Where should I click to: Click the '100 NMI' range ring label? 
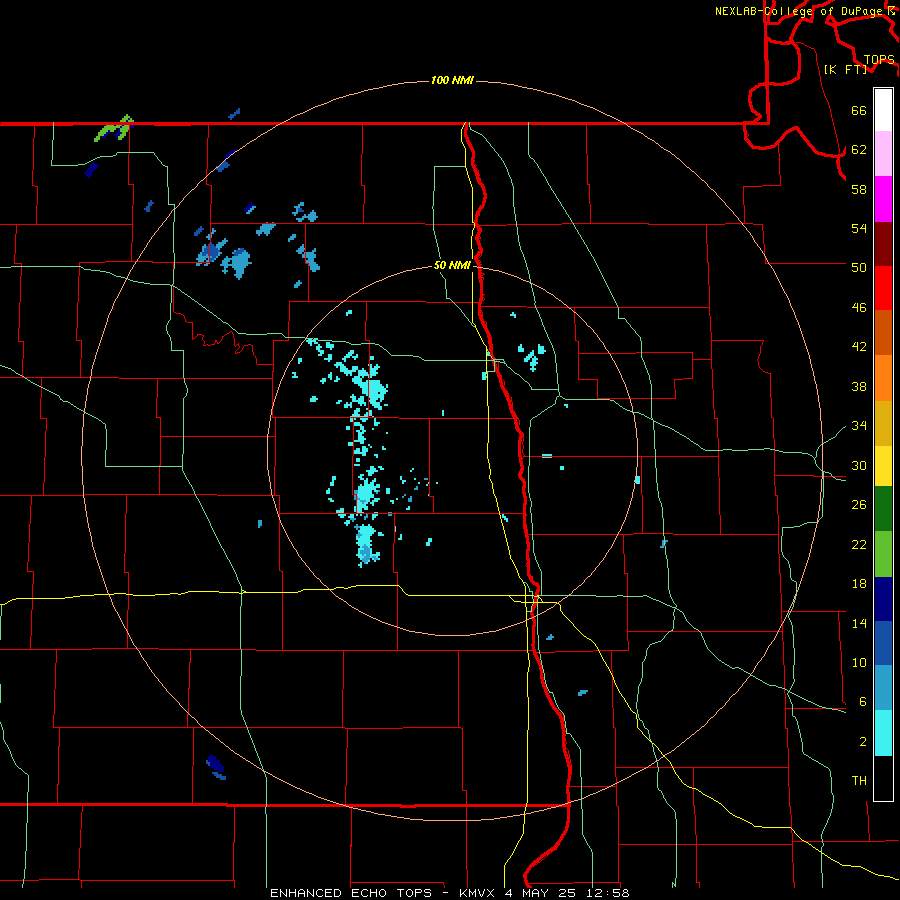pyautogui.click(x=452, y=80)
